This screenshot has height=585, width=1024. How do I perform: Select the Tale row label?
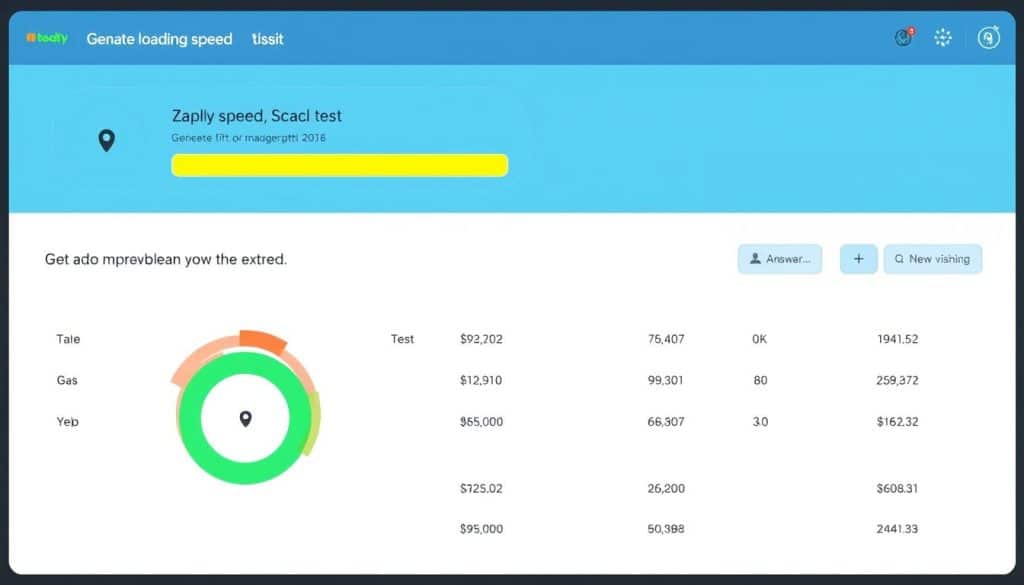69,339
